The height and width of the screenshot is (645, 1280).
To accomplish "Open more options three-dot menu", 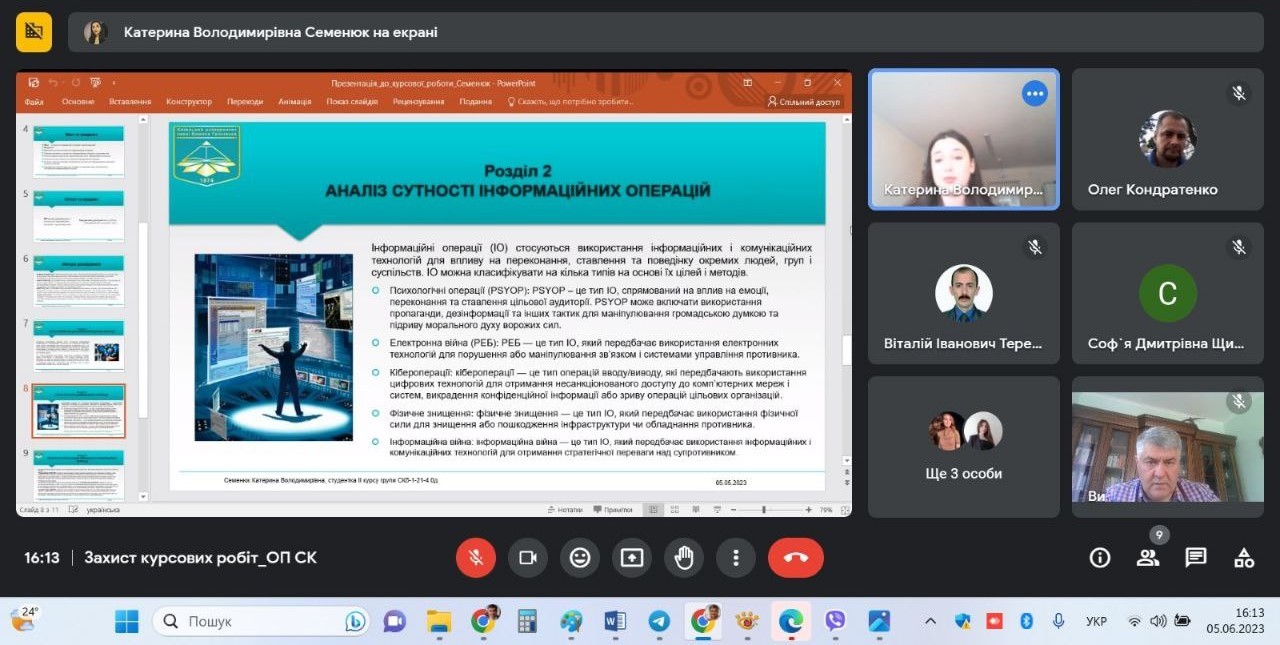I will (736, 558).
